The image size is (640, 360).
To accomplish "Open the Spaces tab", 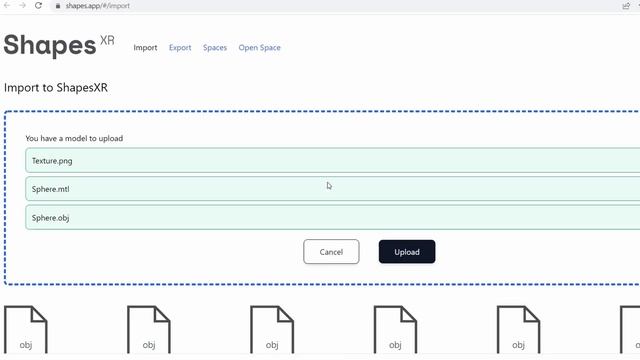I will pos(215,47).
